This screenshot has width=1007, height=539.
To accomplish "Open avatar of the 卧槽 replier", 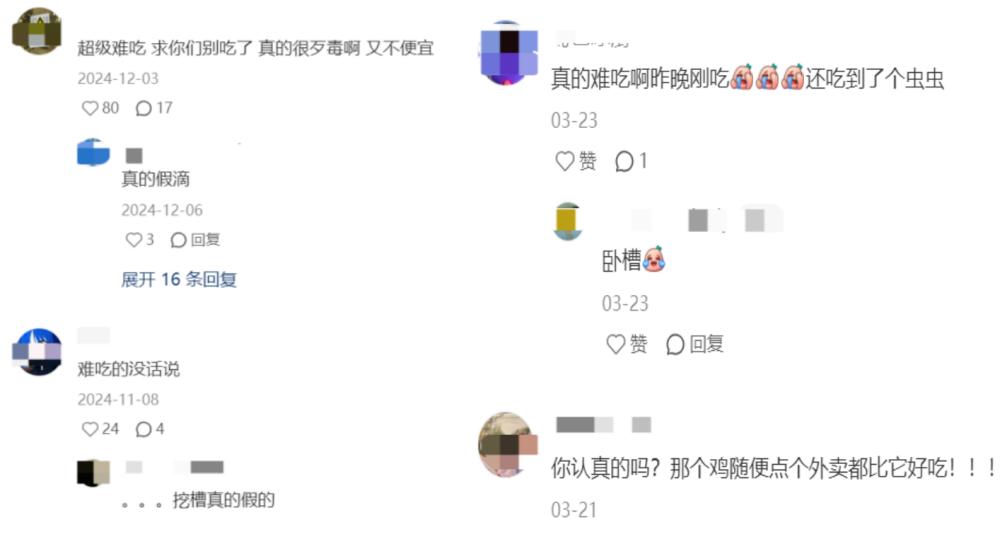I will (568, 222).
